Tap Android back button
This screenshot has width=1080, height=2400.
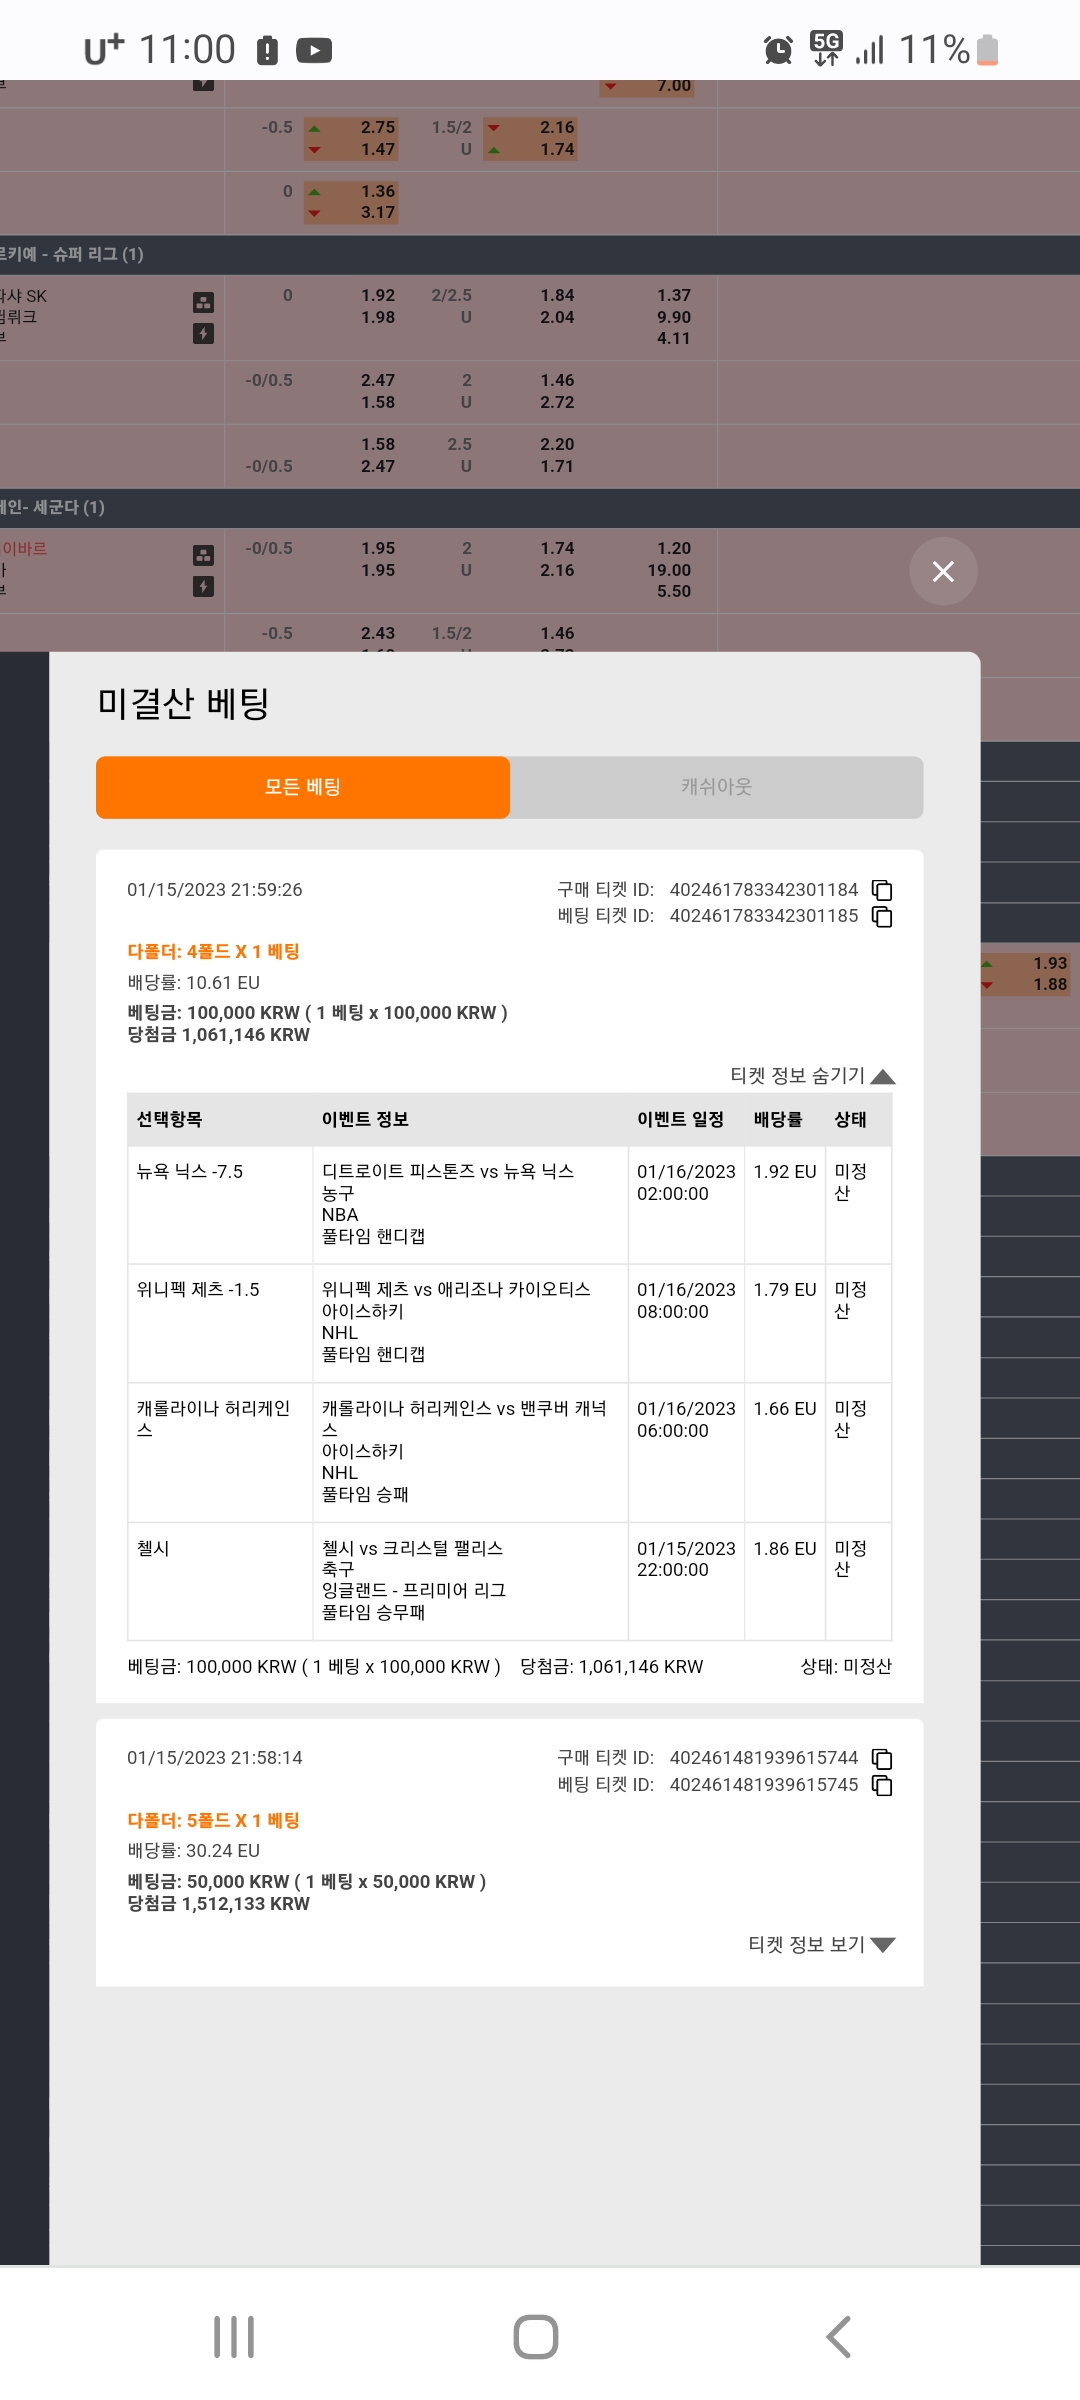click(839, 2337)
